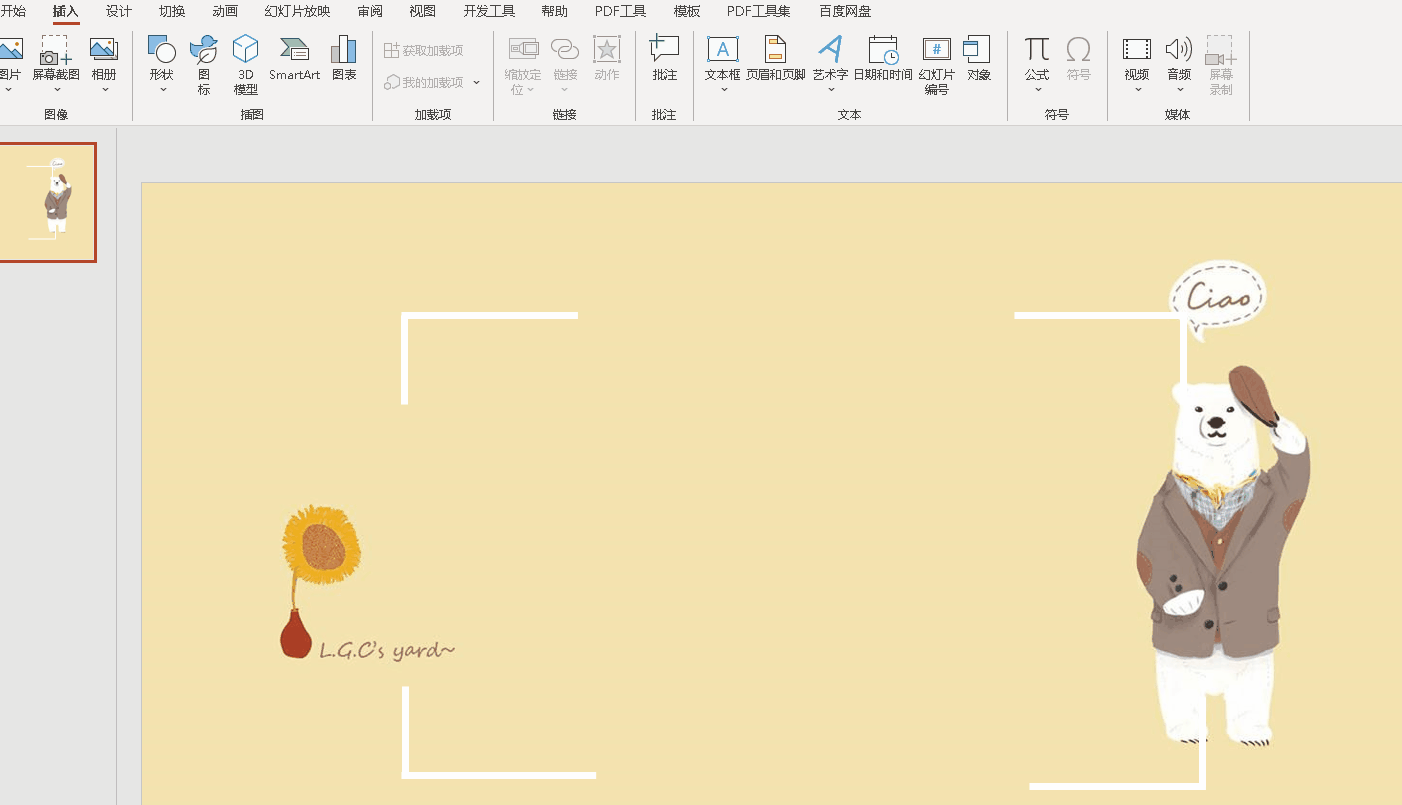Open the 开发工具 tab
The height and width of the screenshot is (805, 1402).
pyautogui.click(x=489, y=11)
